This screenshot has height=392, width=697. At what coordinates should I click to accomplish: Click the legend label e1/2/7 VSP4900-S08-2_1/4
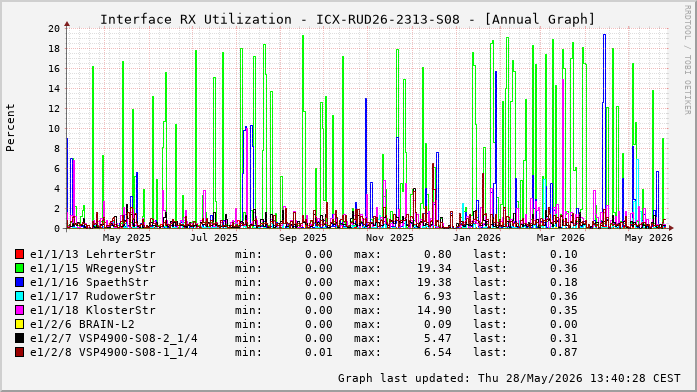(114, 338)
